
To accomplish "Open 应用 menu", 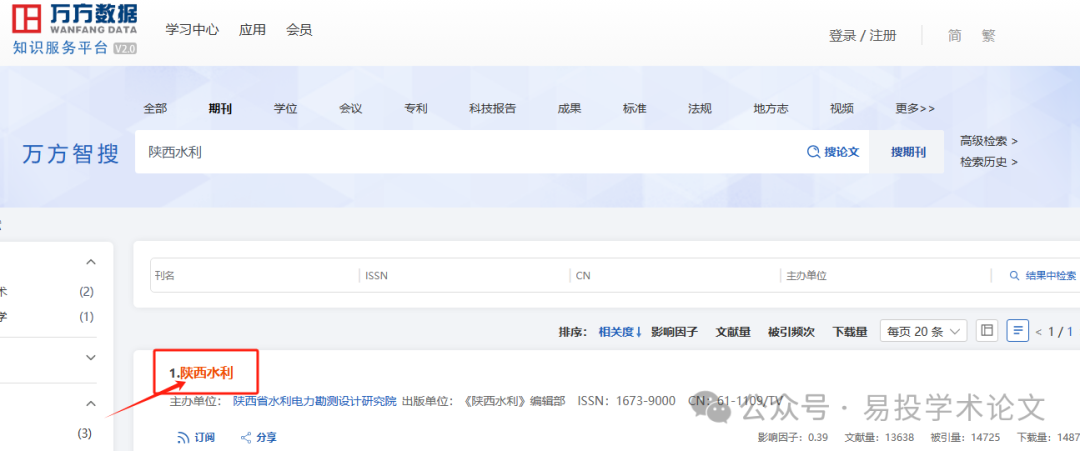I will [x=252, y=30].
